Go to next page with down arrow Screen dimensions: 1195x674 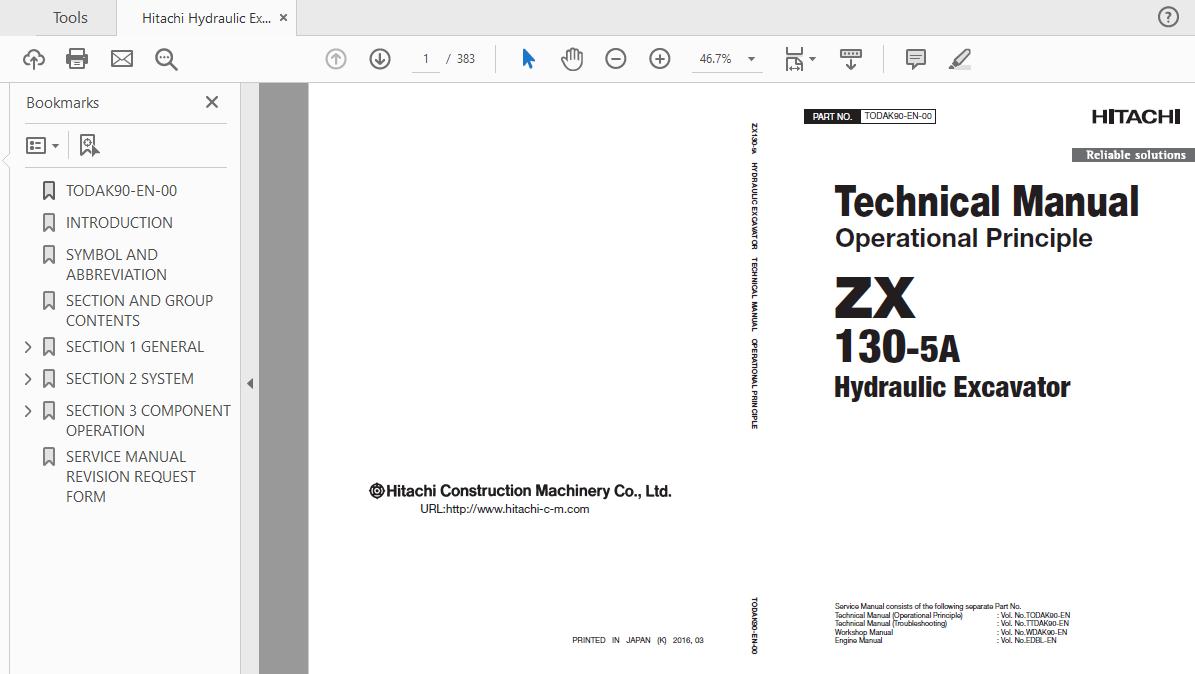[380, 58]
